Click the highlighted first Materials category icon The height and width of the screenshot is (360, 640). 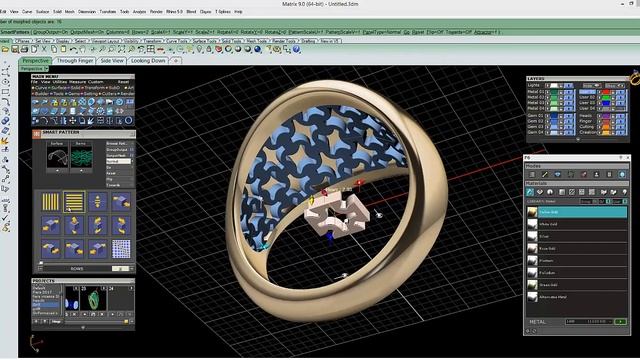click(530, 192)
